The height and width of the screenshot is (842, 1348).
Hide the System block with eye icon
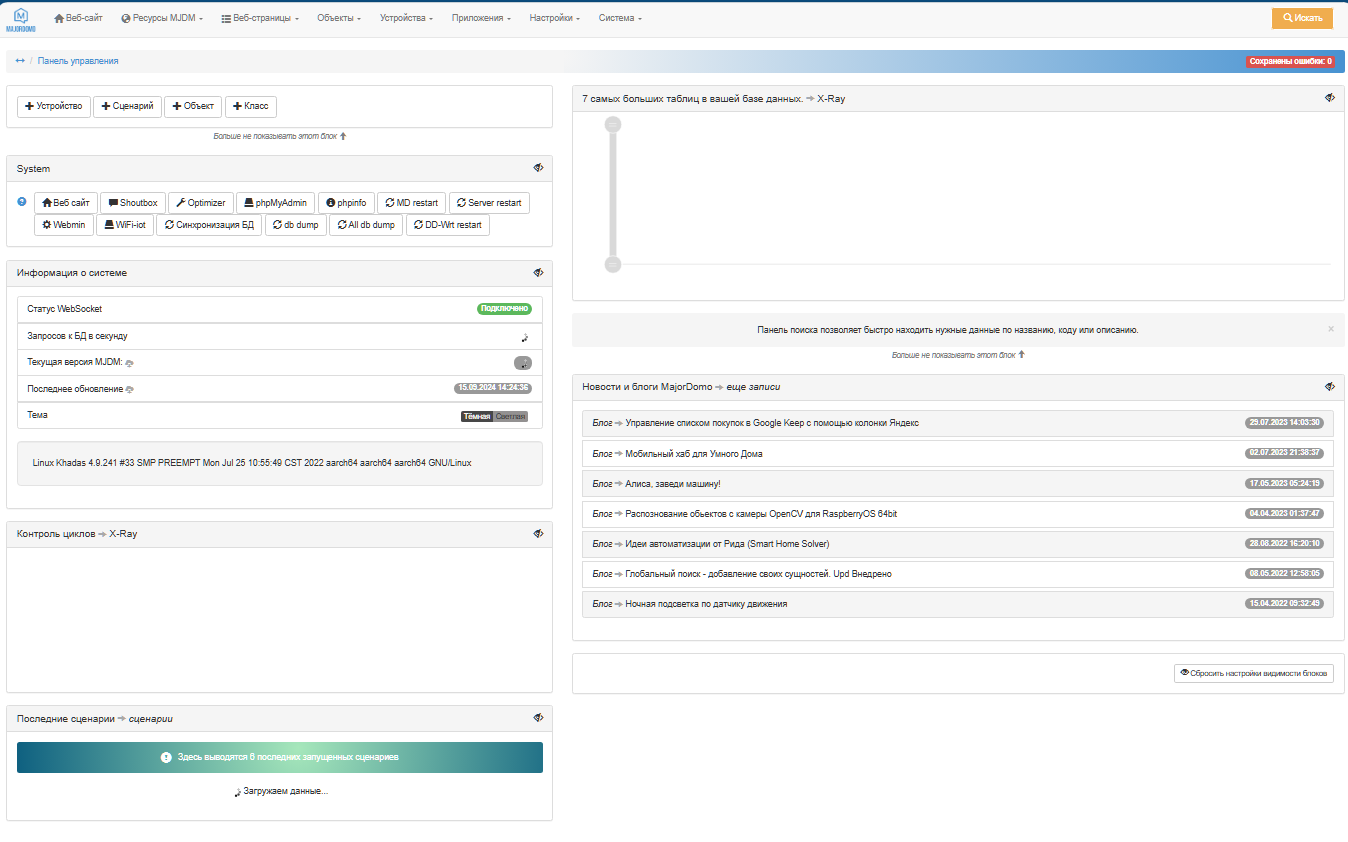[x=538, y=168]
